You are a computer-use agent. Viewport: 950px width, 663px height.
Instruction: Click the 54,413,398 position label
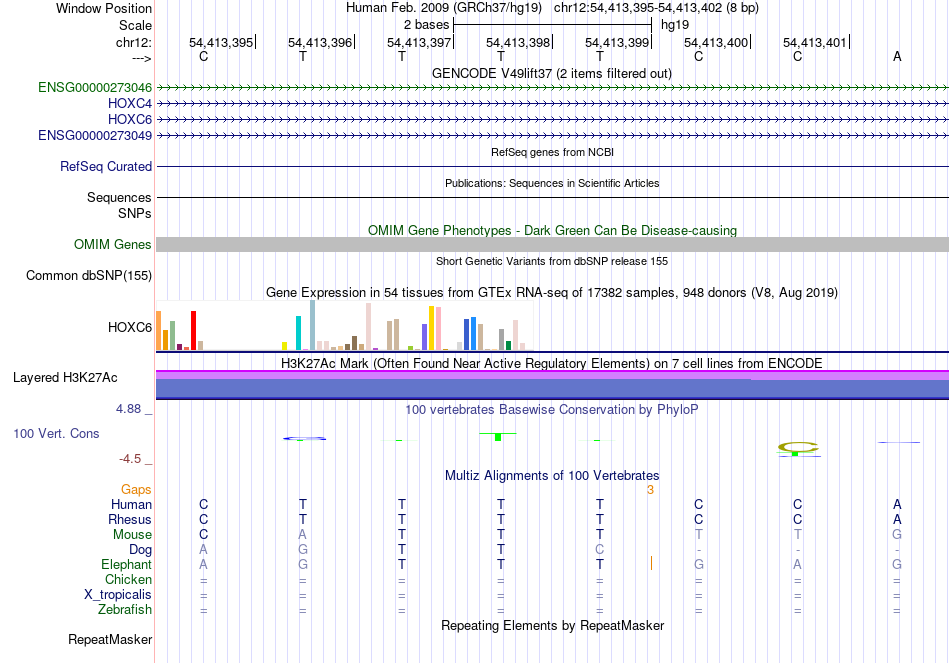518,42
